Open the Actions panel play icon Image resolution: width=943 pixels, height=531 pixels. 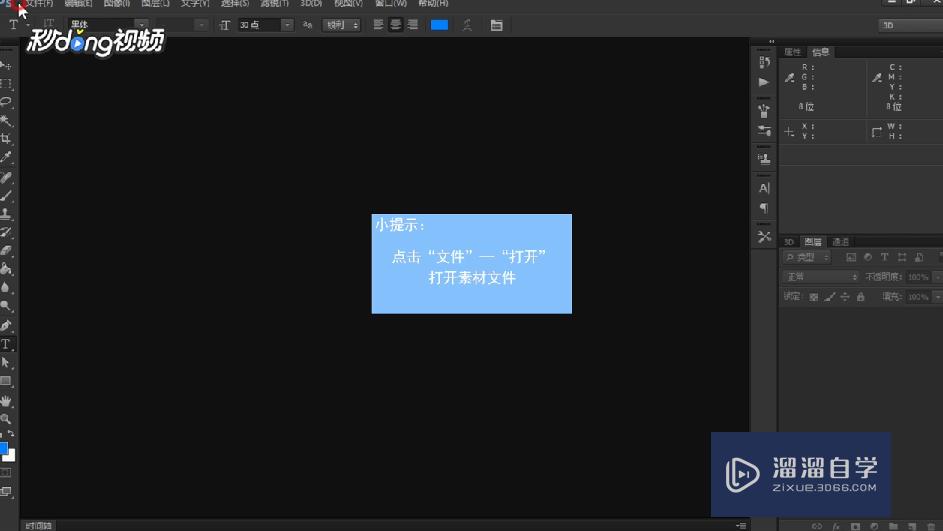764,82
